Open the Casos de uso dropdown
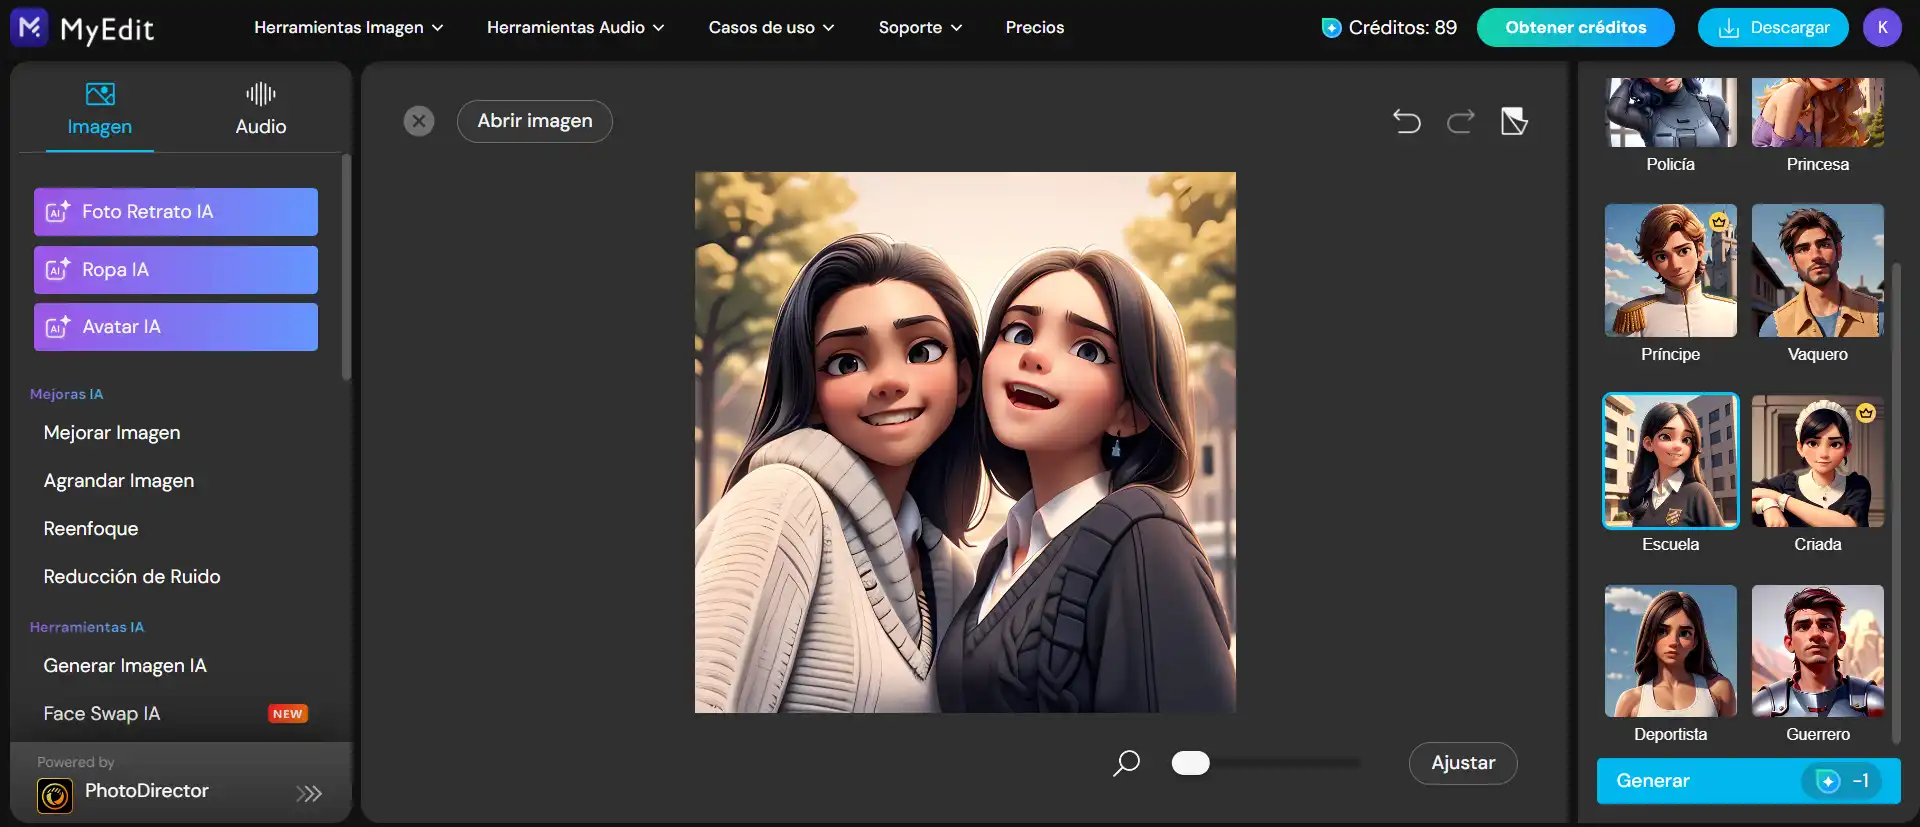 click(x=771, y=28)
